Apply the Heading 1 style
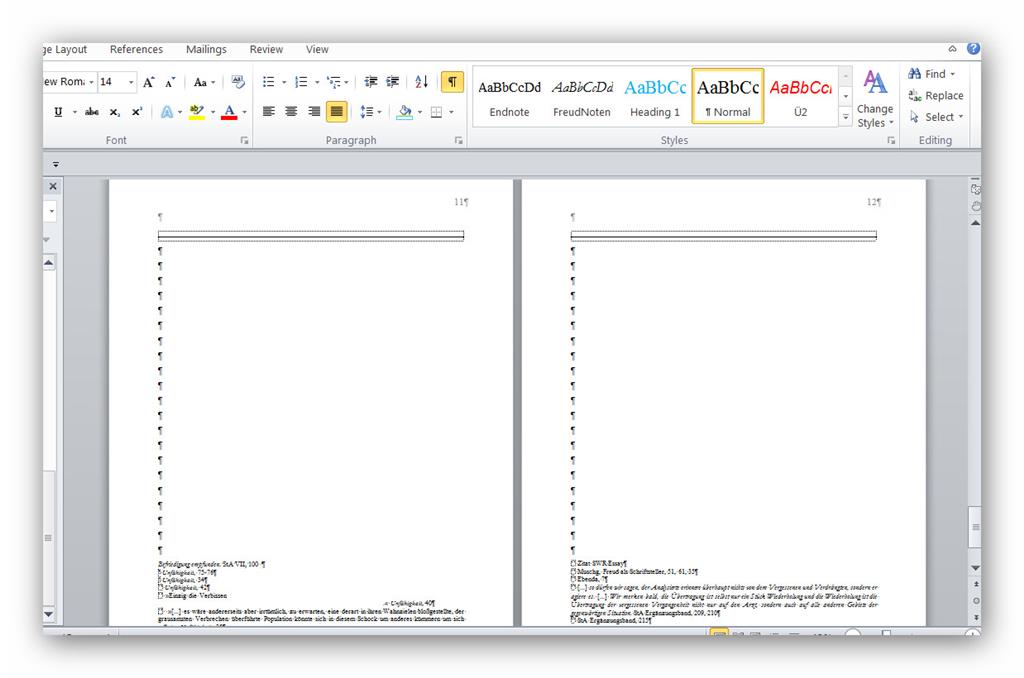Viewport: 1024px width, 678px height. tap(655, 98)
